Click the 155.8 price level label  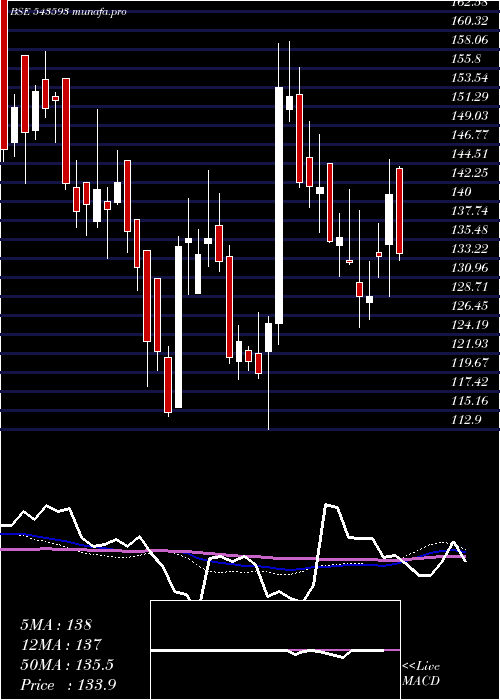[466, 59]
